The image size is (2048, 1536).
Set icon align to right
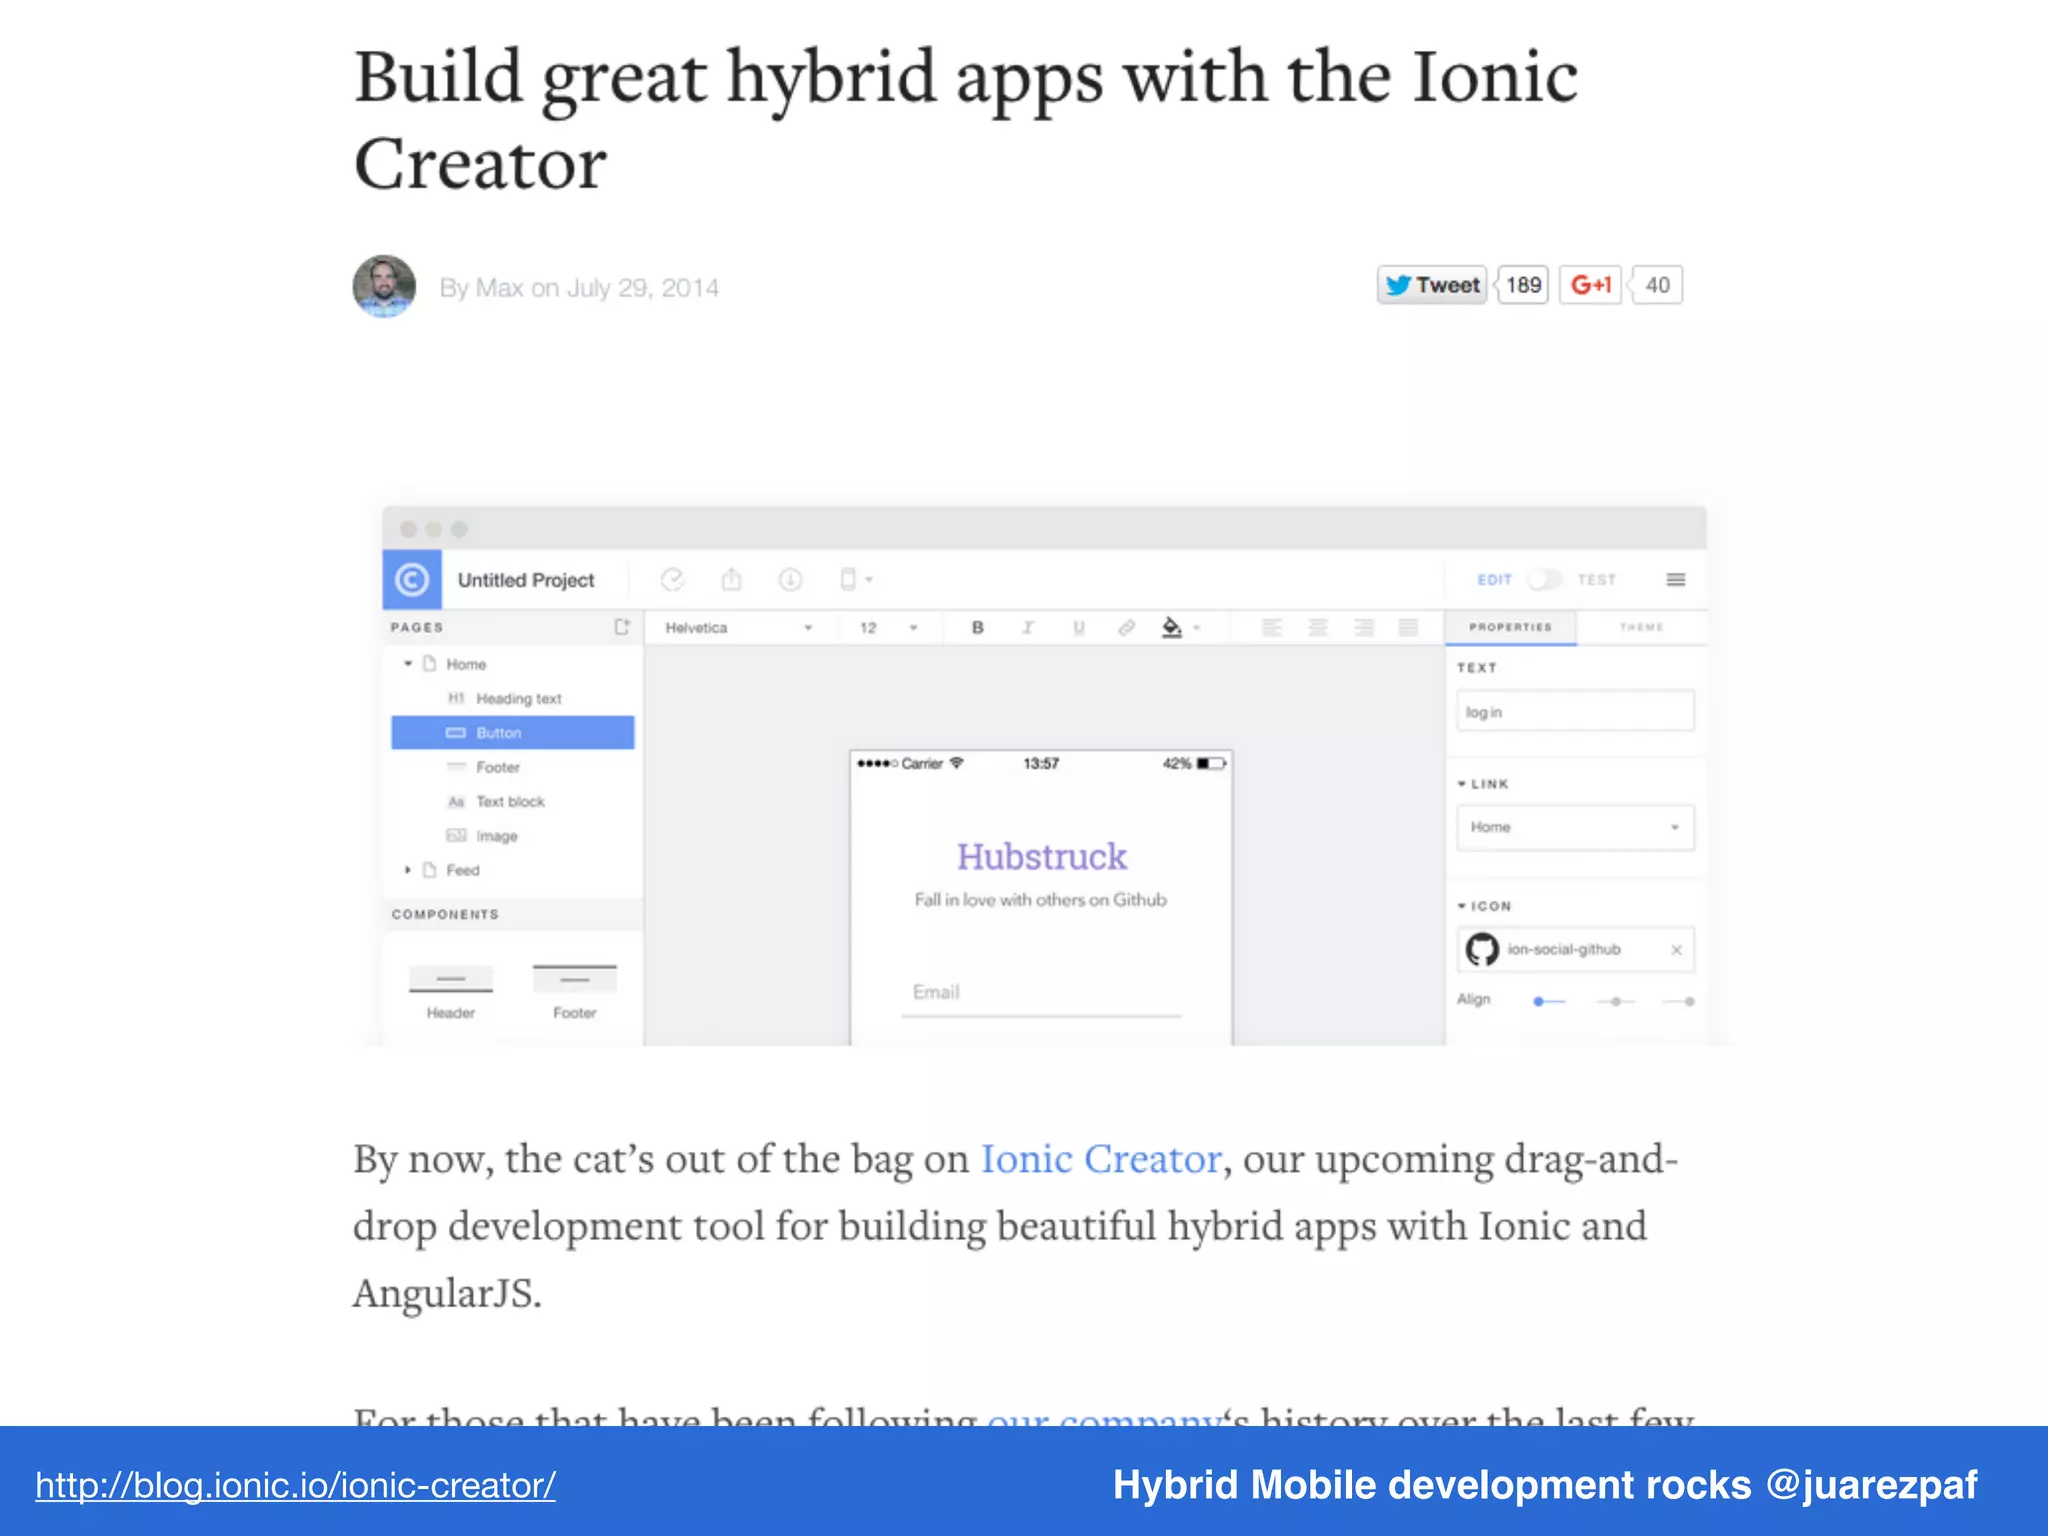1679,1001
